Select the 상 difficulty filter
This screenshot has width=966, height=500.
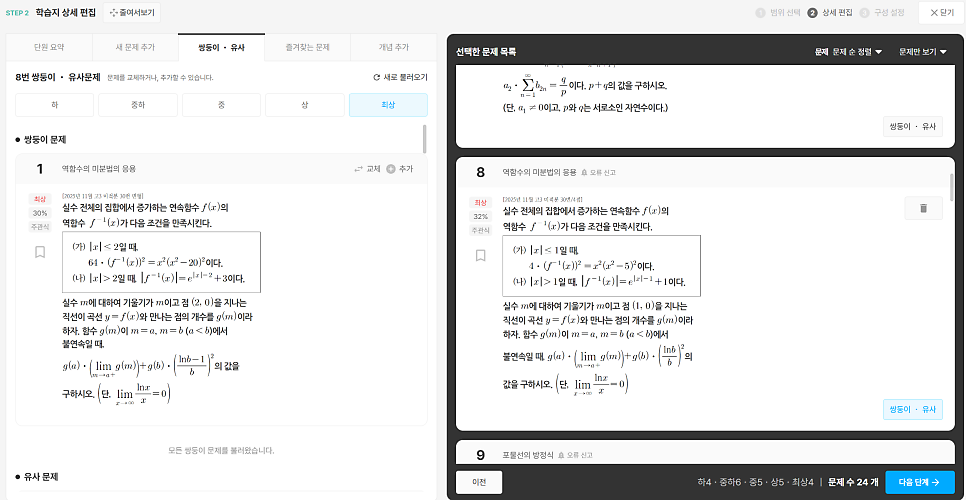[x=304, y=105]
